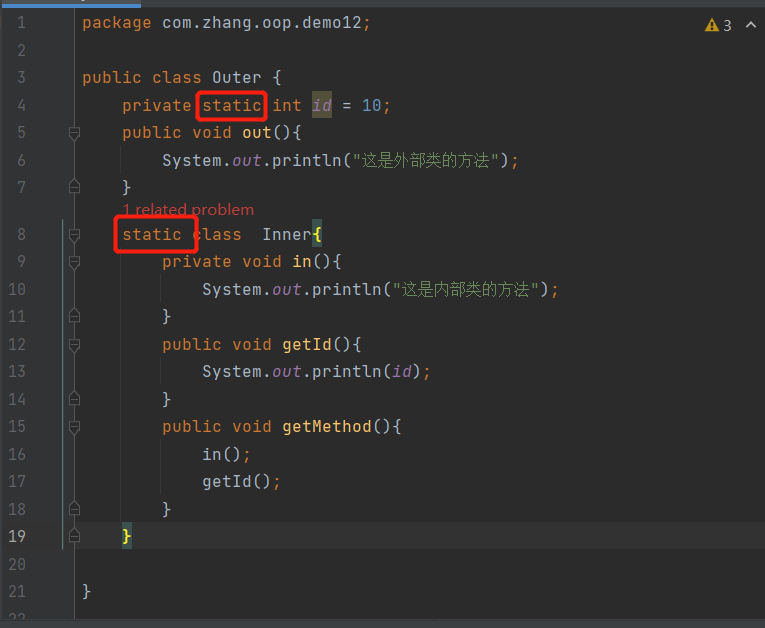Jump to previous highlighted error with up chevron
Image resolution: width=765 pixels, height=628 pixels.
(x=751, y=25)
